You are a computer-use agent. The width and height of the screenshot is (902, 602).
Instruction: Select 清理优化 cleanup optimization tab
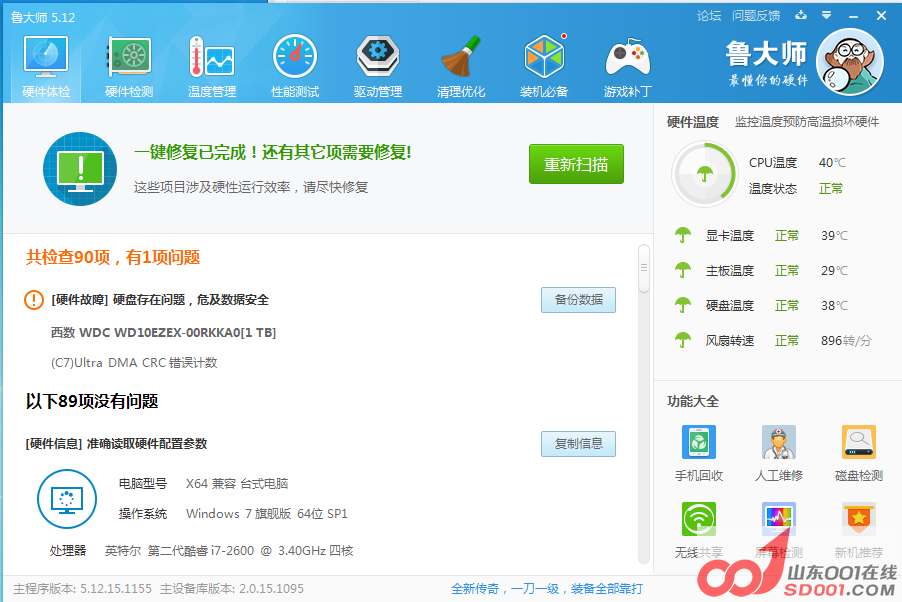(x=460, y=66)
